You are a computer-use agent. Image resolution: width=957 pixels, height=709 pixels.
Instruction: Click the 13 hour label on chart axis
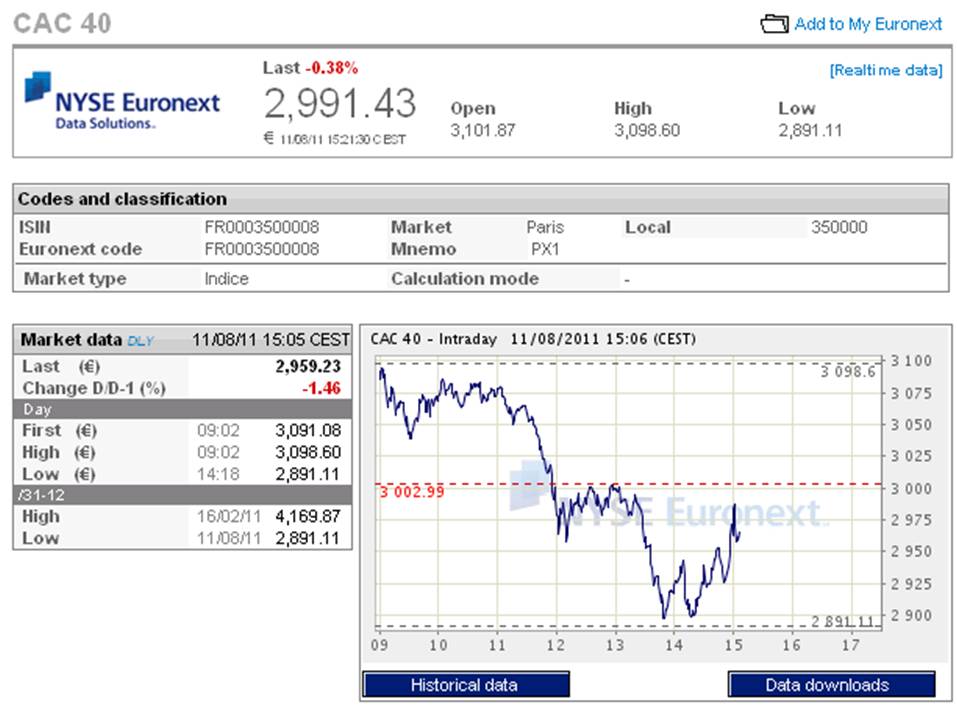pos(615,645)
